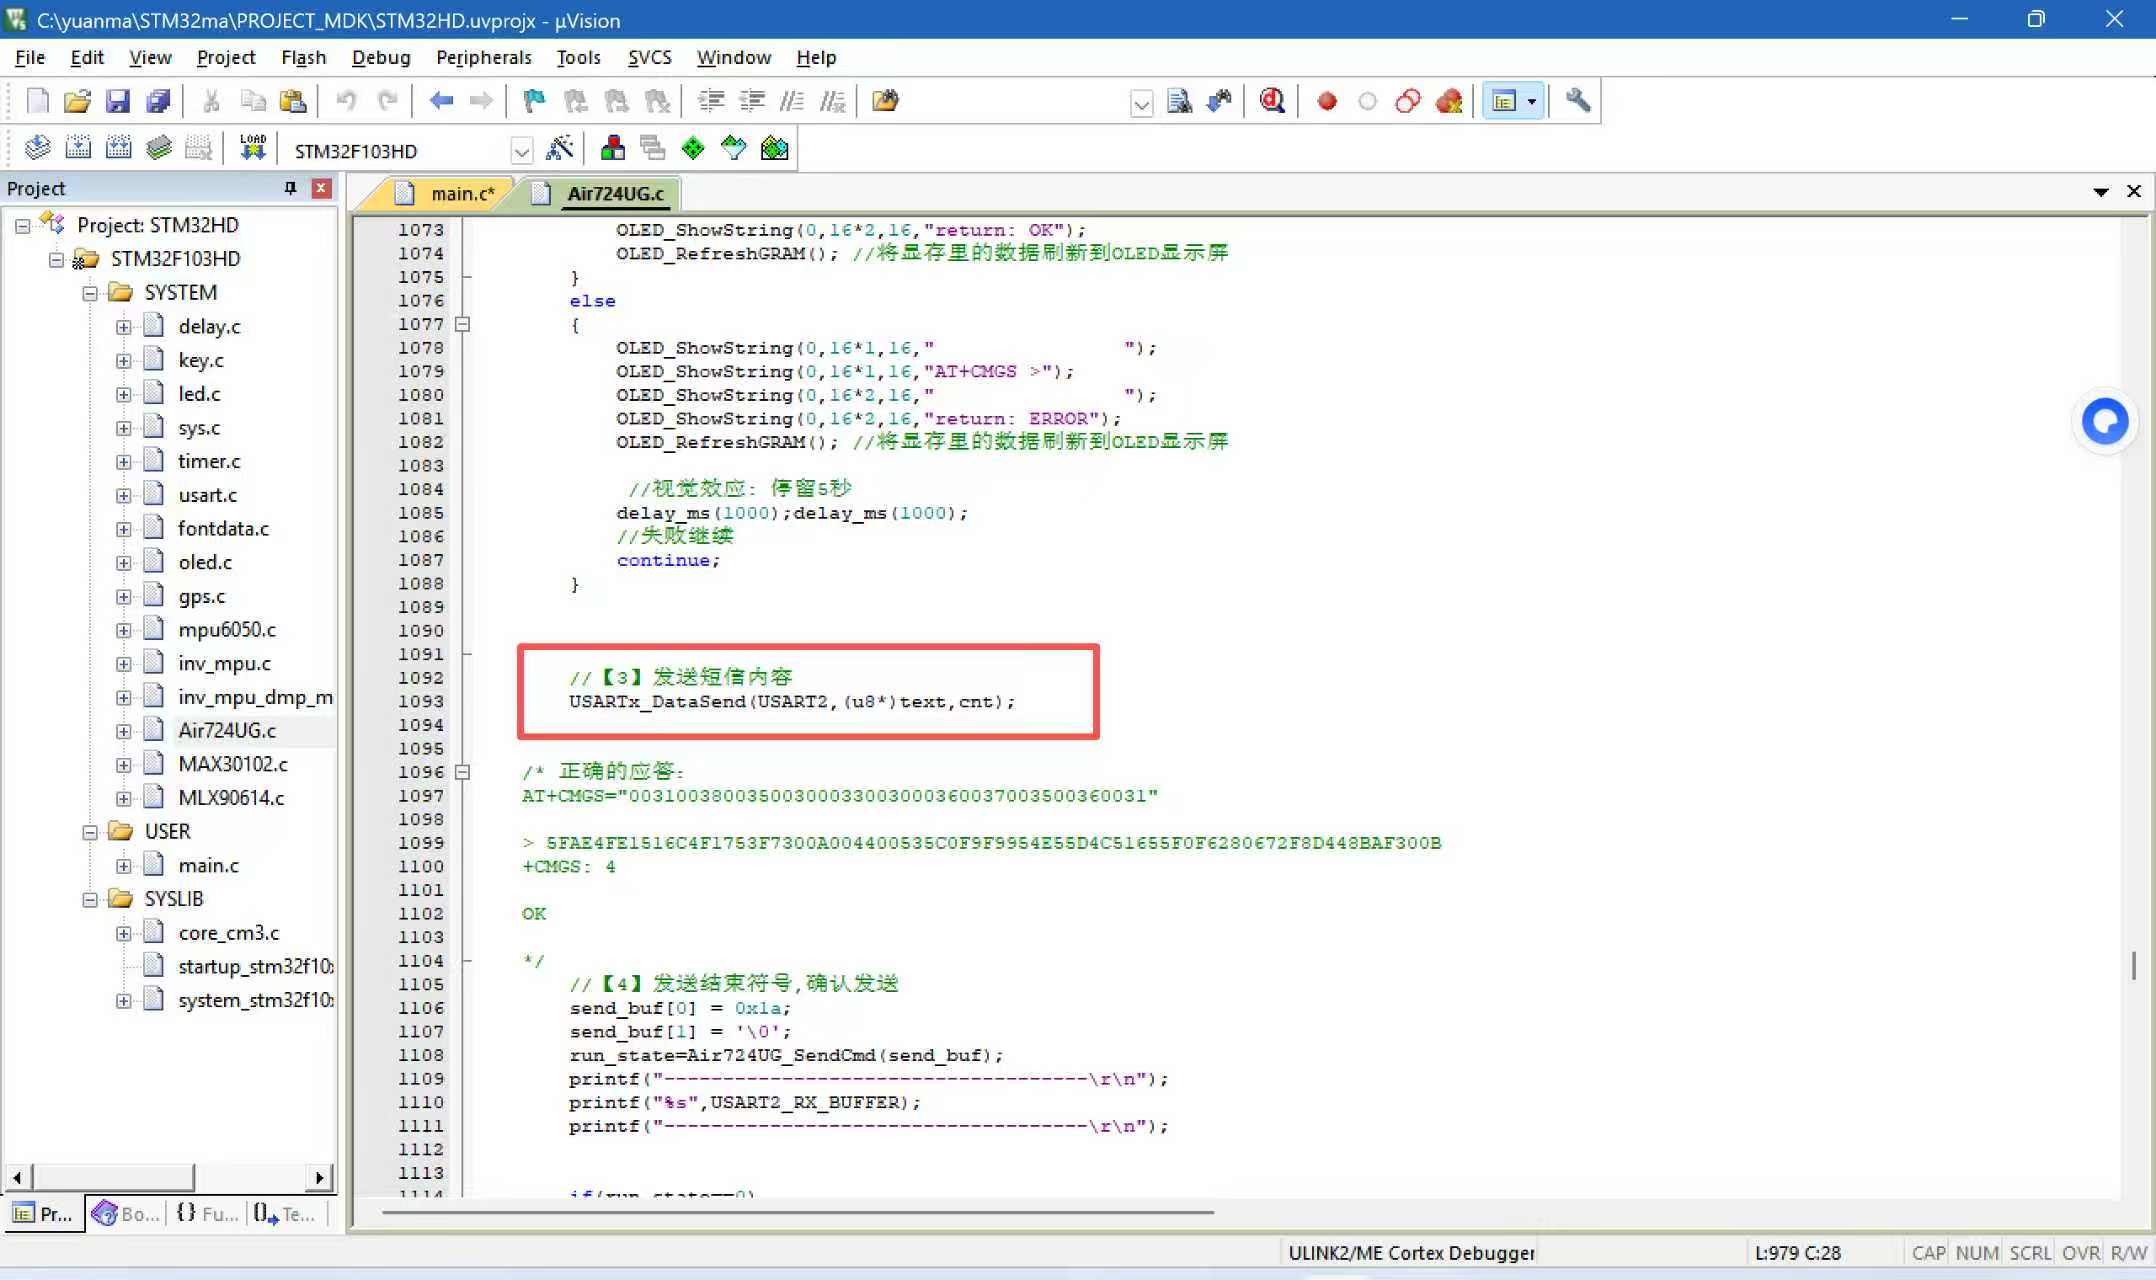Select Air724UG.c in the project tree
Viewport: 2156px width, 1280px height.
pyautogui.click(x=227, y=731)
